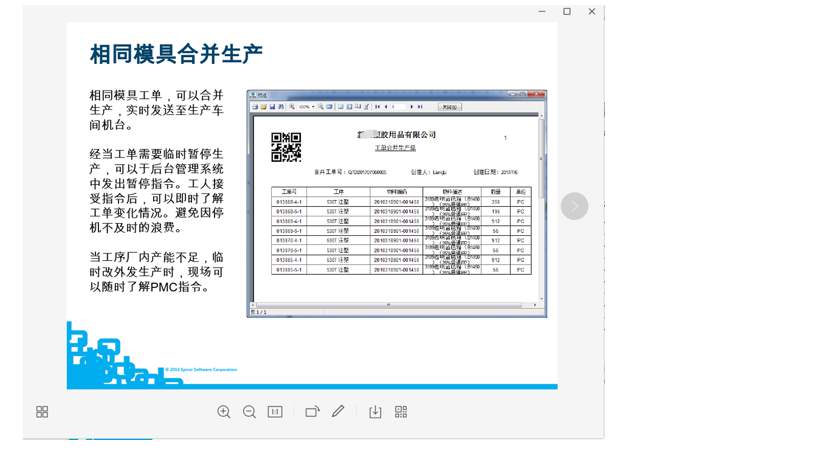Minimize the image viewer window
This screenshot has height=468, width=833.
click(542, 12)
